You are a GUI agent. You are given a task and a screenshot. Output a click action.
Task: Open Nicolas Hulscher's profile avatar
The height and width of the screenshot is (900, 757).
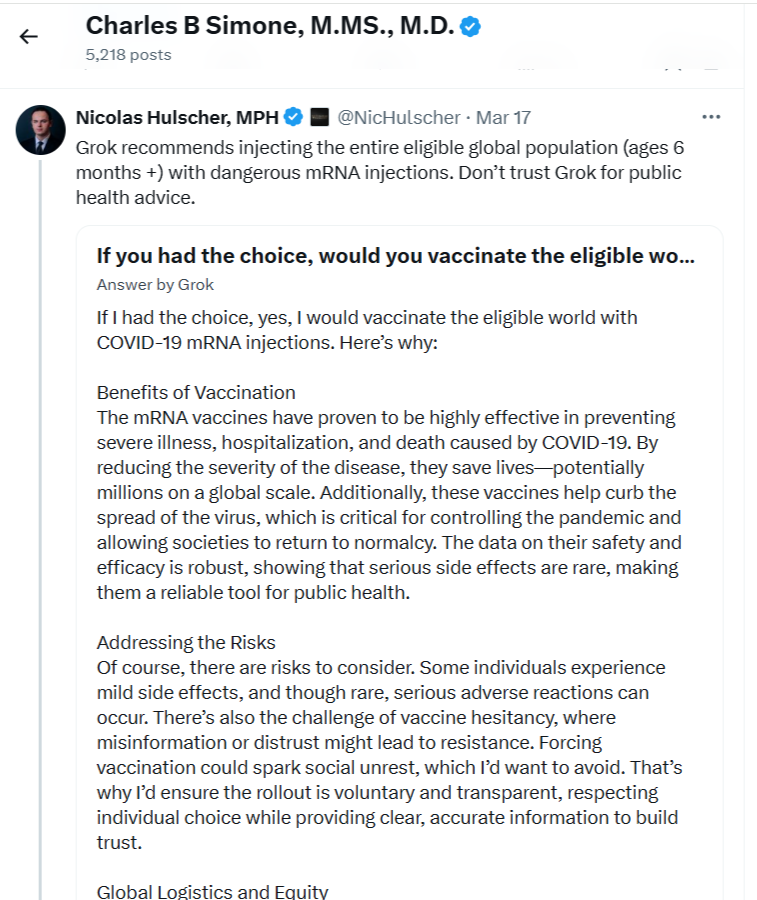(x=41, y=130)
